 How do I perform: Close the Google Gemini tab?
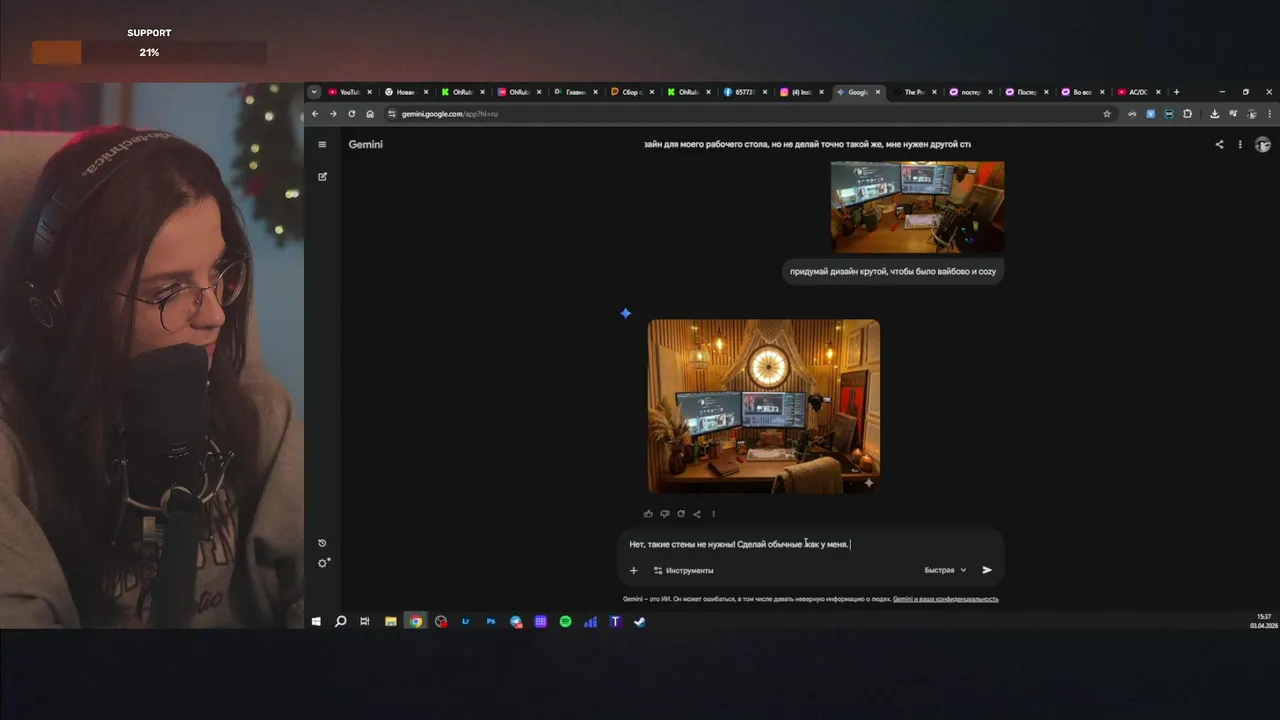click(x=878, y=92)
